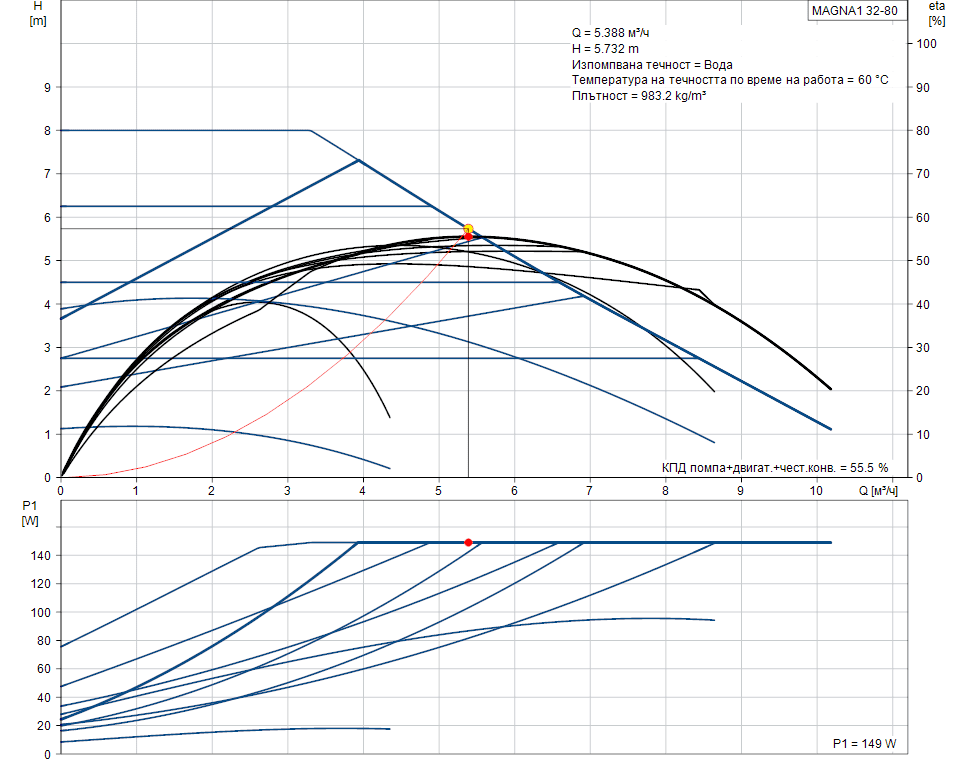Click the H = 5.732 m head value

click(x=606, y=49)
